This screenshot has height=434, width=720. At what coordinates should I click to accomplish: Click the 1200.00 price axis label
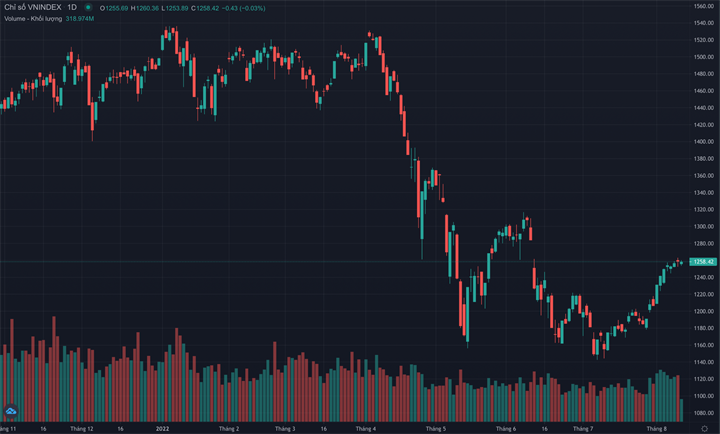point(704,311)
